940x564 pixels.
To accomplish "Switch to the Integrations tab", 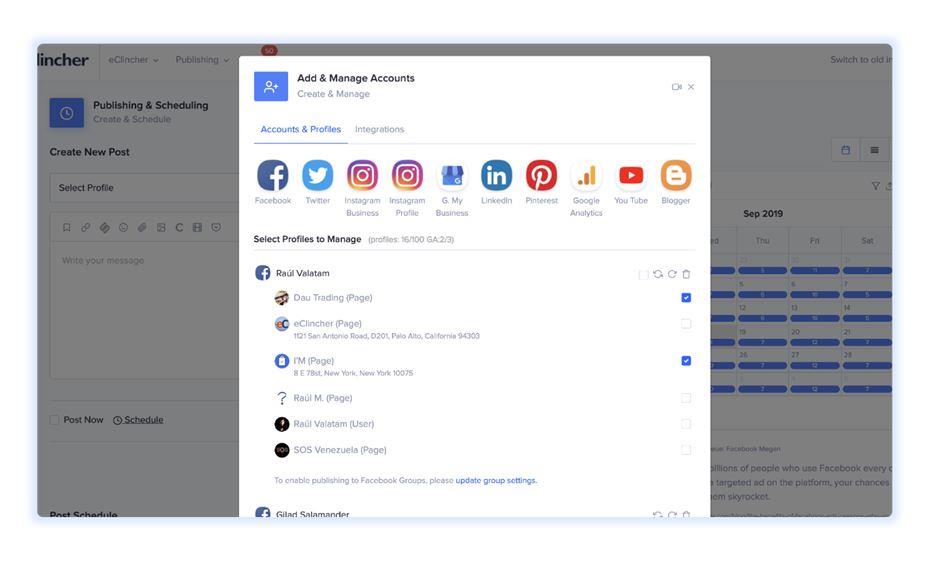I will pos(379,129).
